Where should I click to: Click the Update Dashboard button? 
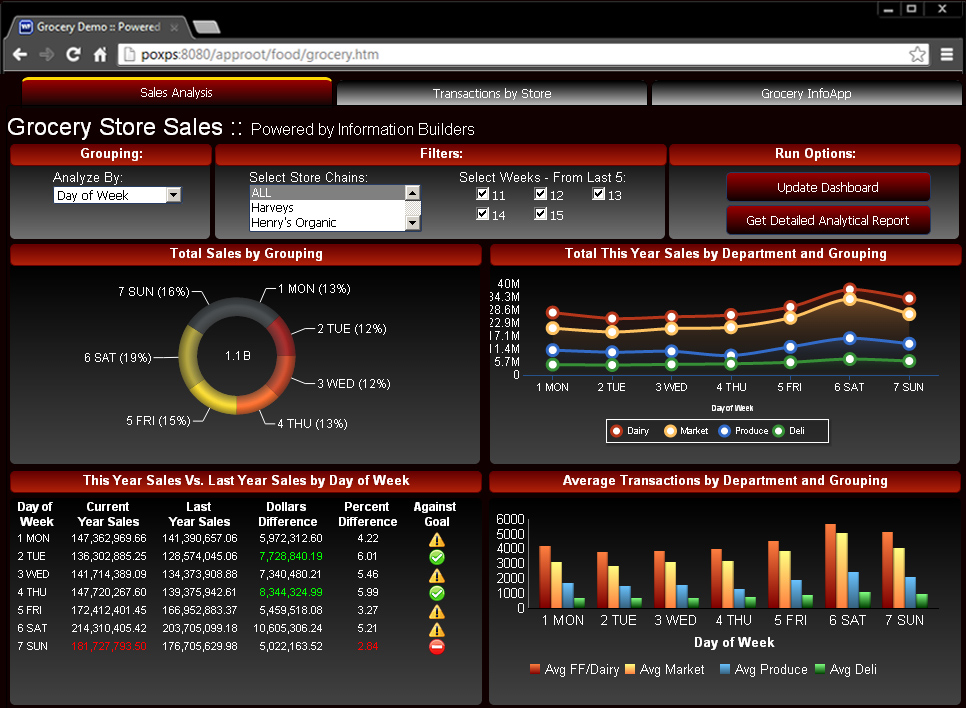click(828, 187)
